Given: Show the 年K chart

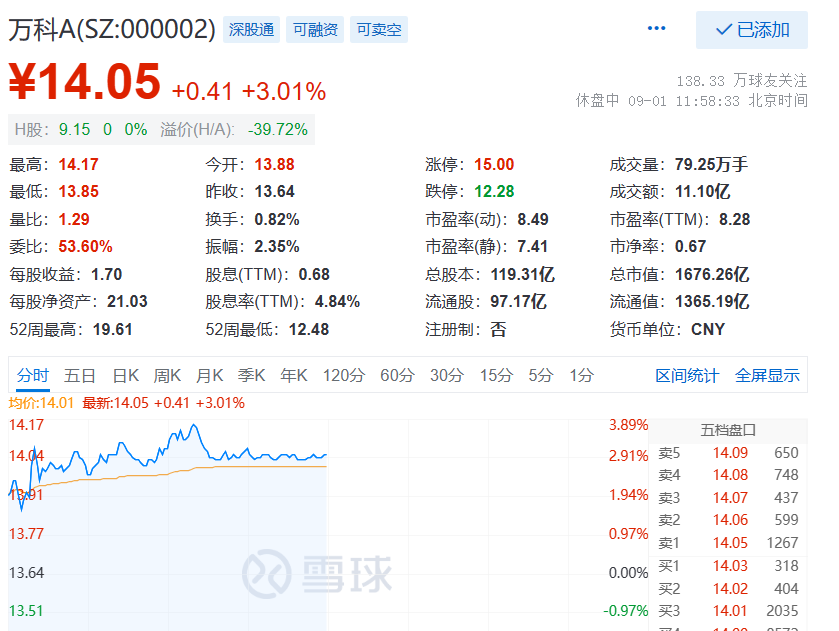Looking at the screenshot, I should click(x=294, y=375).
